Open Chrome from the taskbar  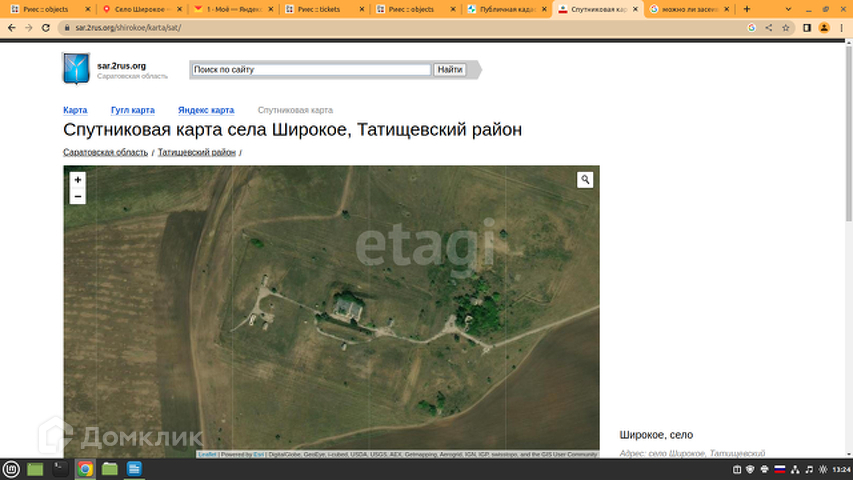pos(85,468)
